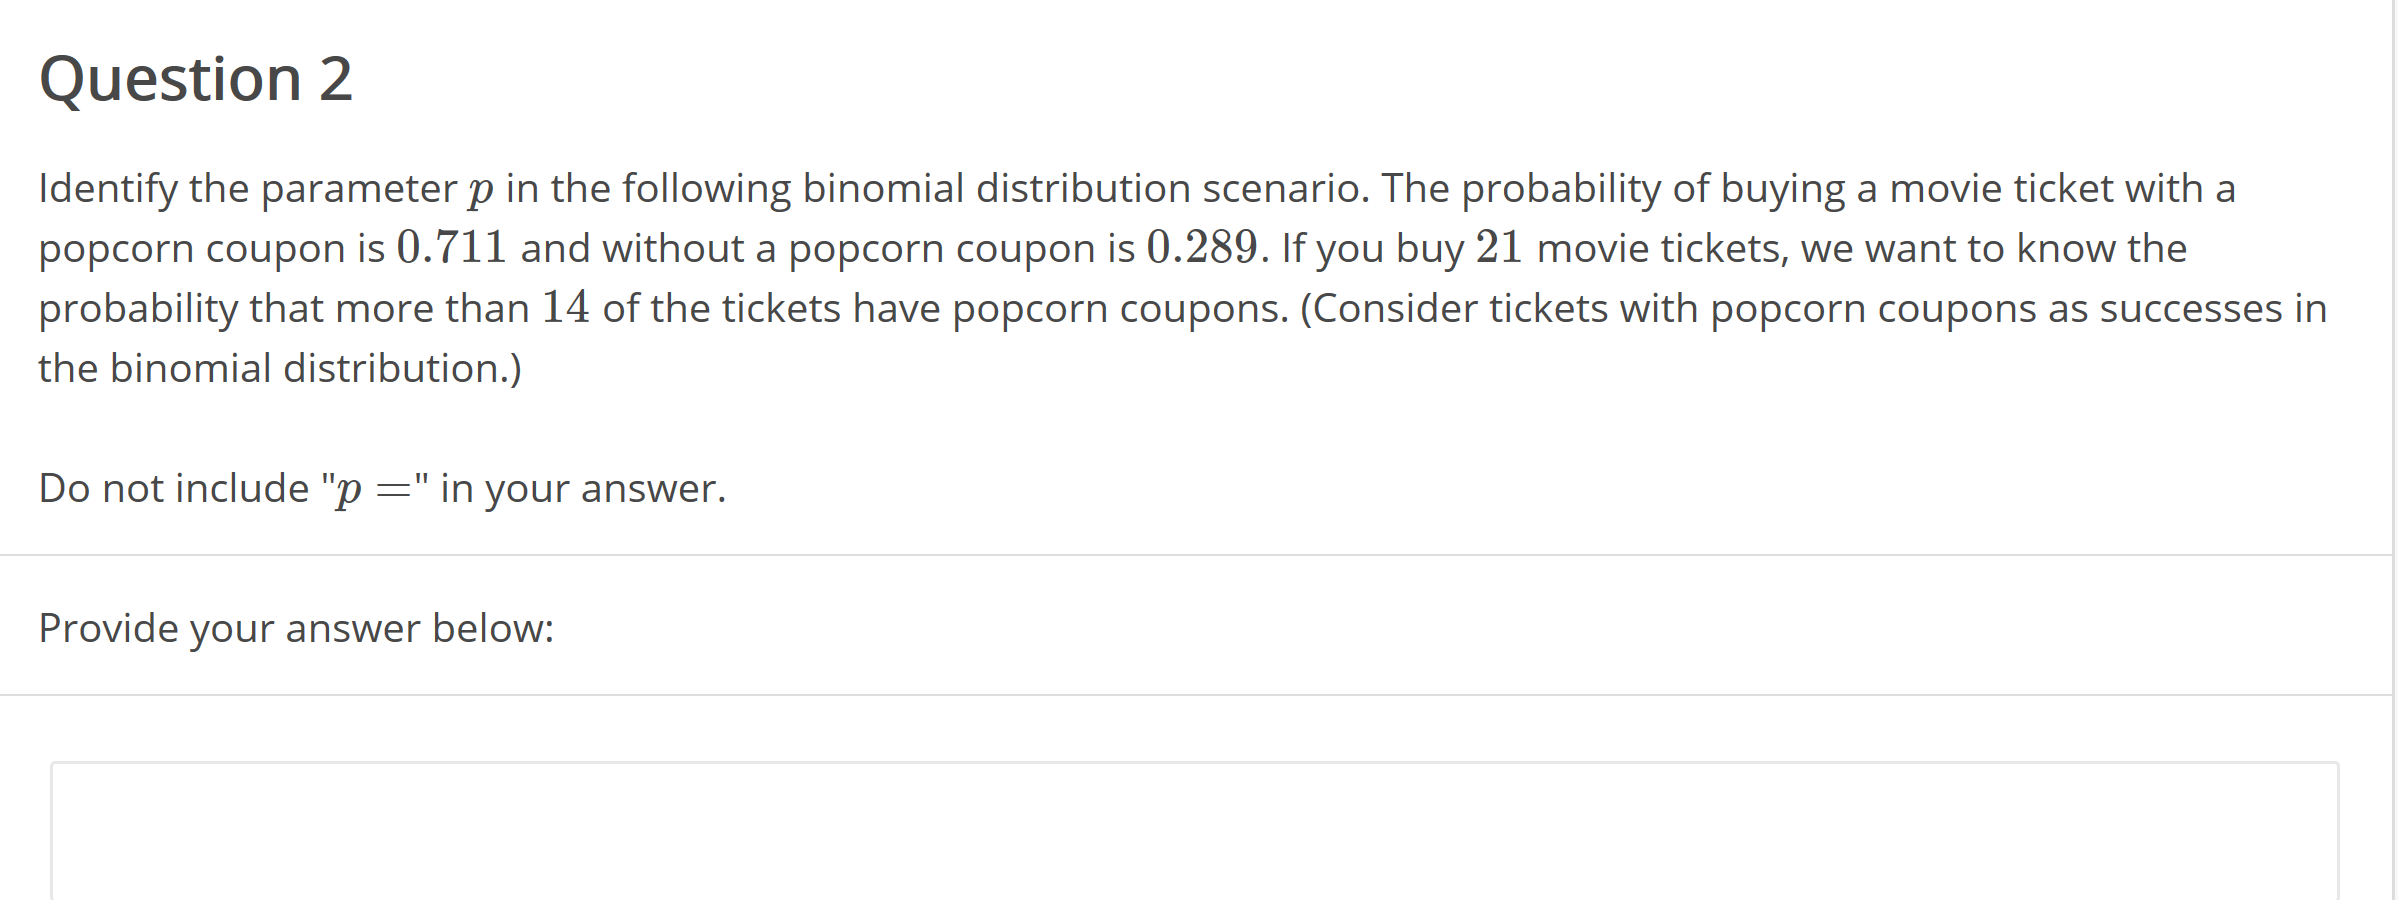Click inside the answer input box
Image resolution: width=2398 pixels, height=900 pixels.
1194,830
